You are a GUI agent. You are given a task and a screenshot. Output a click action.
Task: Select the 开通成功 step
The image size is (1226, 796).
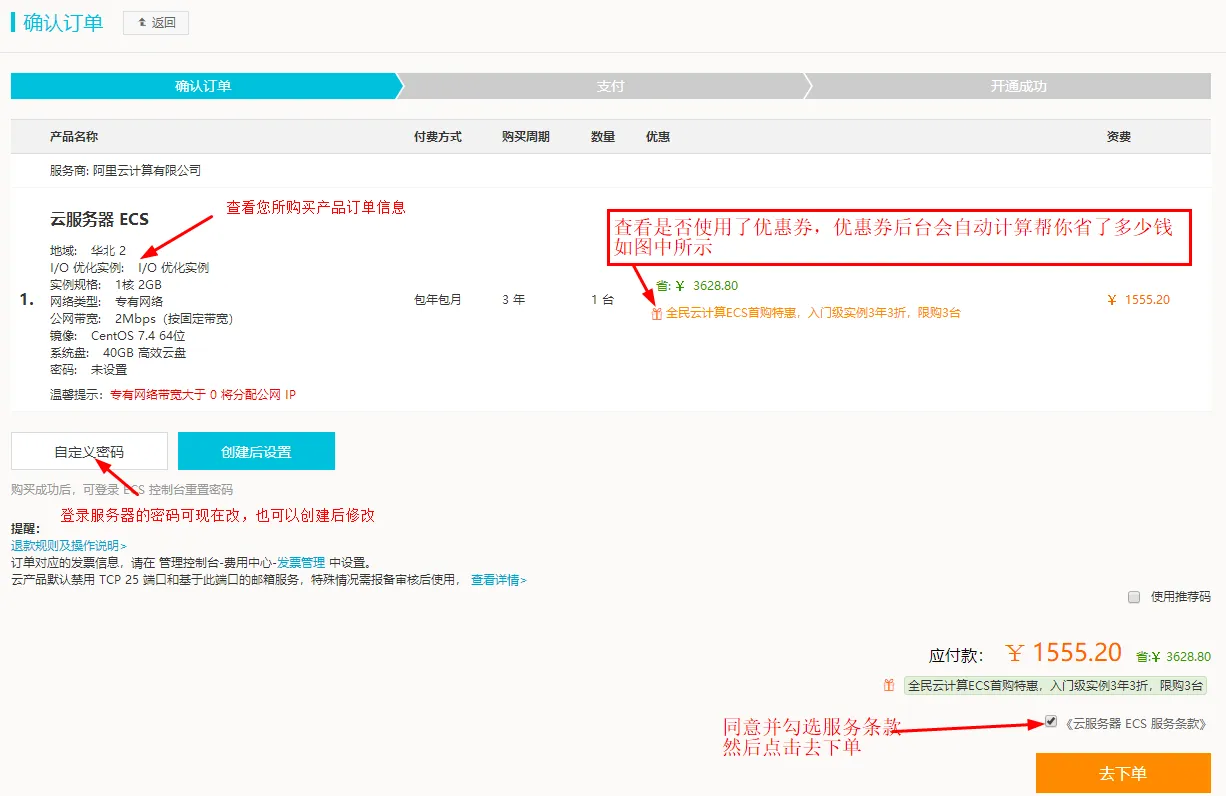pos(1018,87)
